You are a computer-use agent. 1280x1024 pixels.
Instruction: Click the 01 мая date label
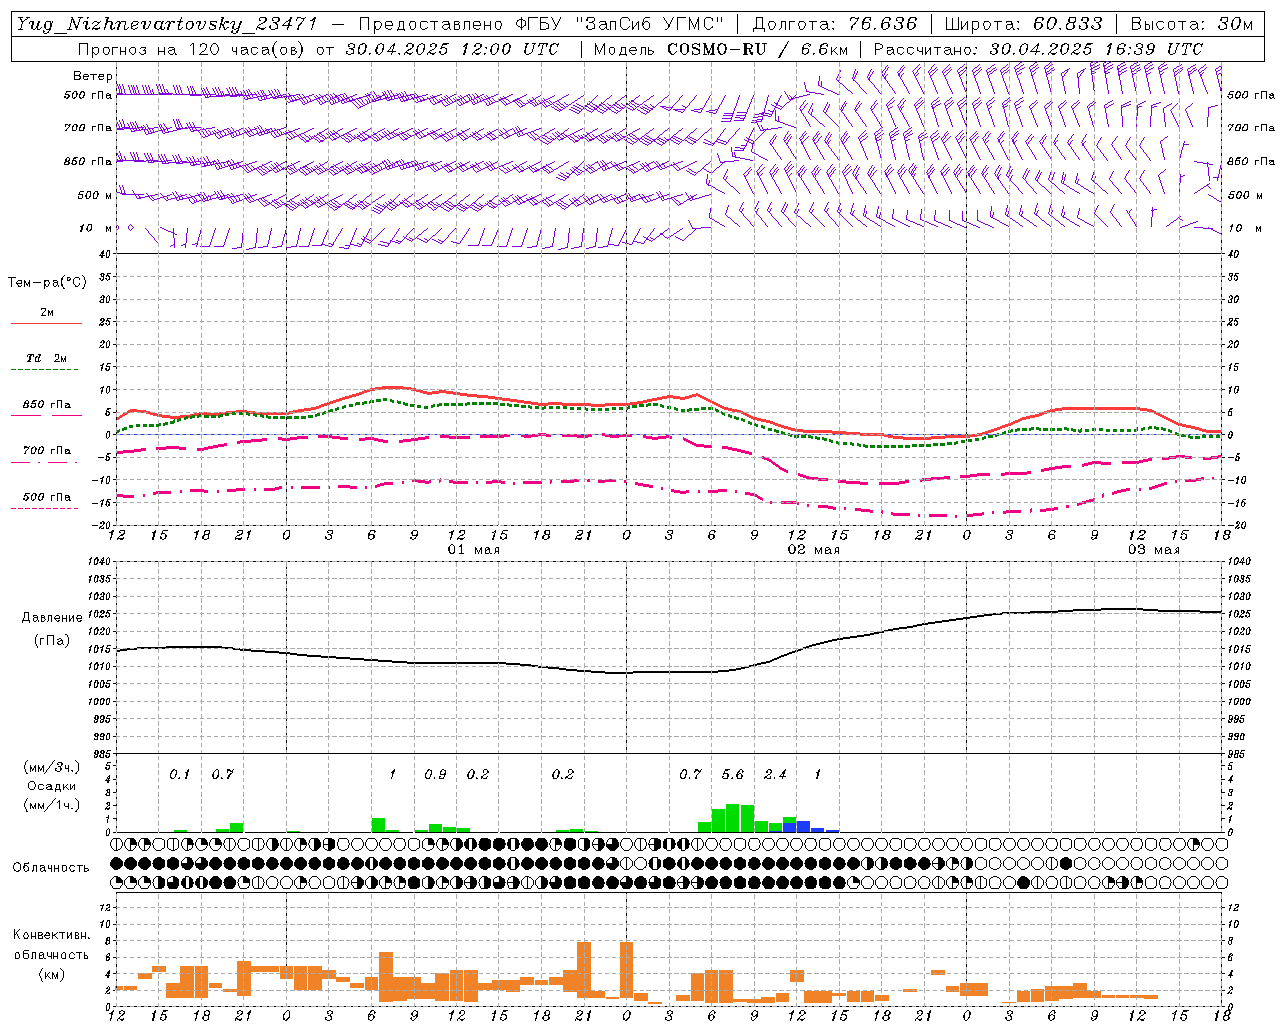[x=473, y=550]
